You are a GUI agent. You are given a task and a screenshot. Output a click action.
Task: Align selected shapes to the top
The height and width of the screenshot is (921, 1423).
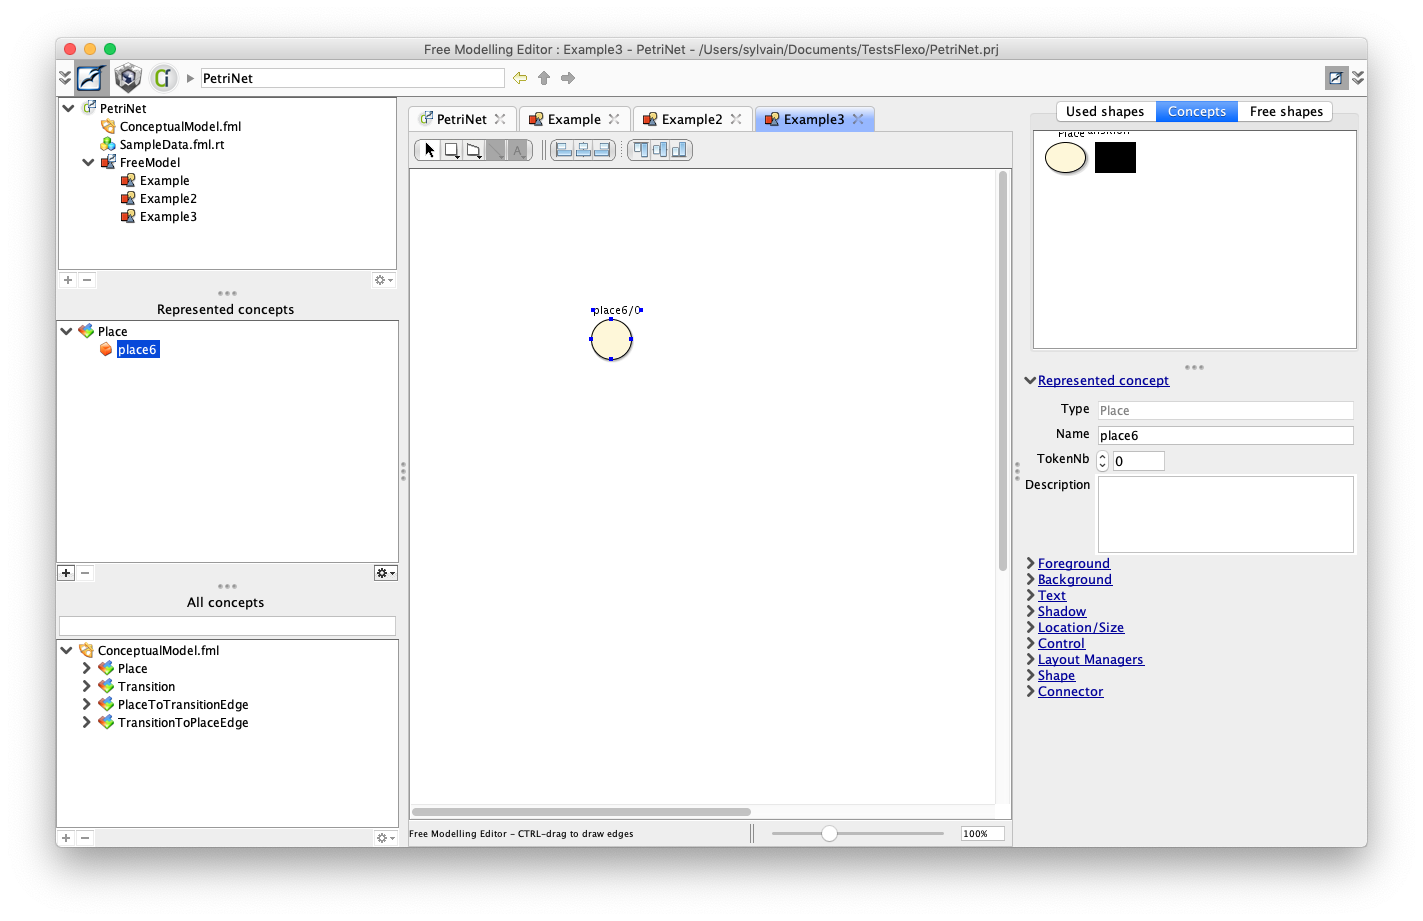641,150
